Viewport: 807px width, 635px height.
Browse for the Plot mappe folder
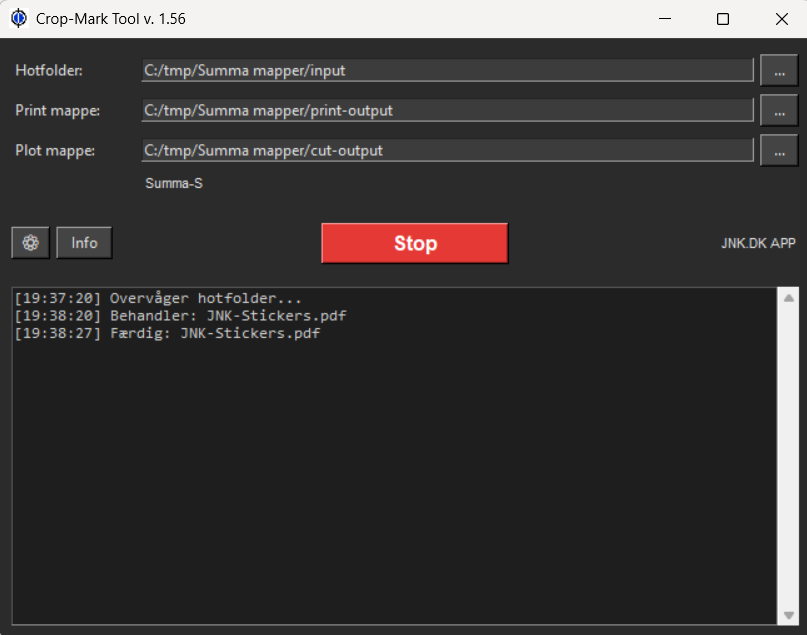(x=779, y=150)
